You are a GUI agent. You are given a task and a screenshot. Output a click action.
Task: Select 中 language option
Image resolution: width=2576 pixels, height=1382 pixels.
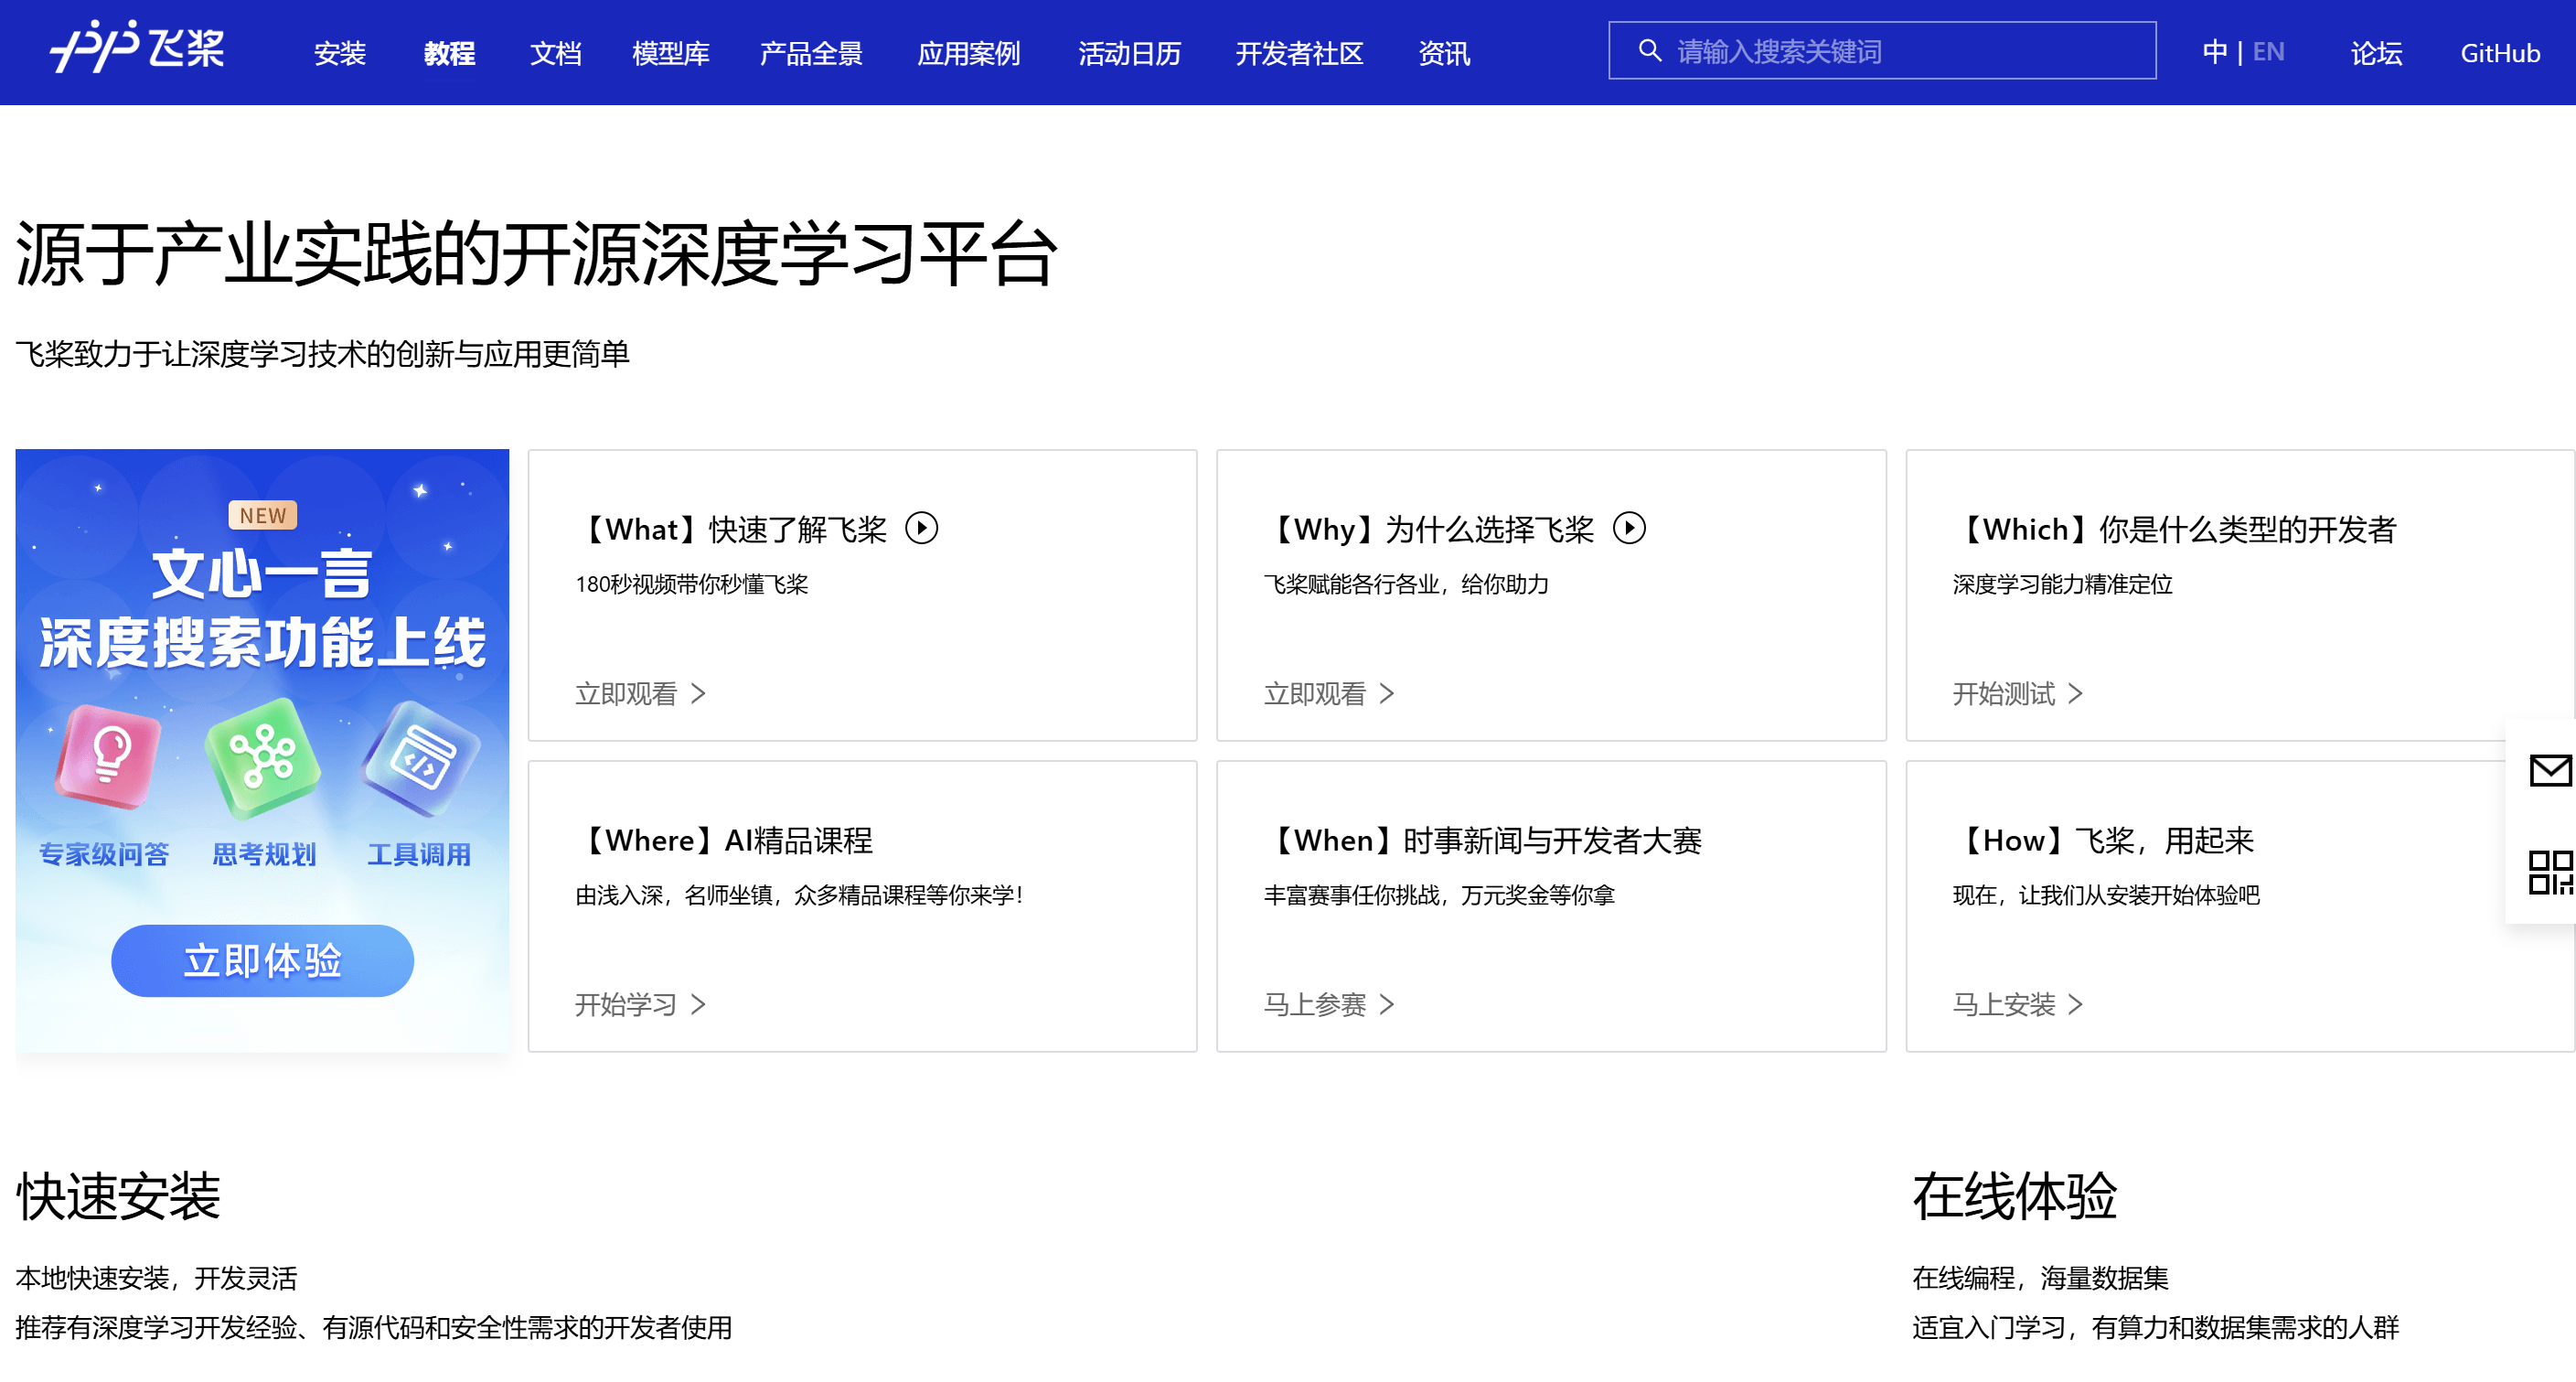[x=2214, y=52]
